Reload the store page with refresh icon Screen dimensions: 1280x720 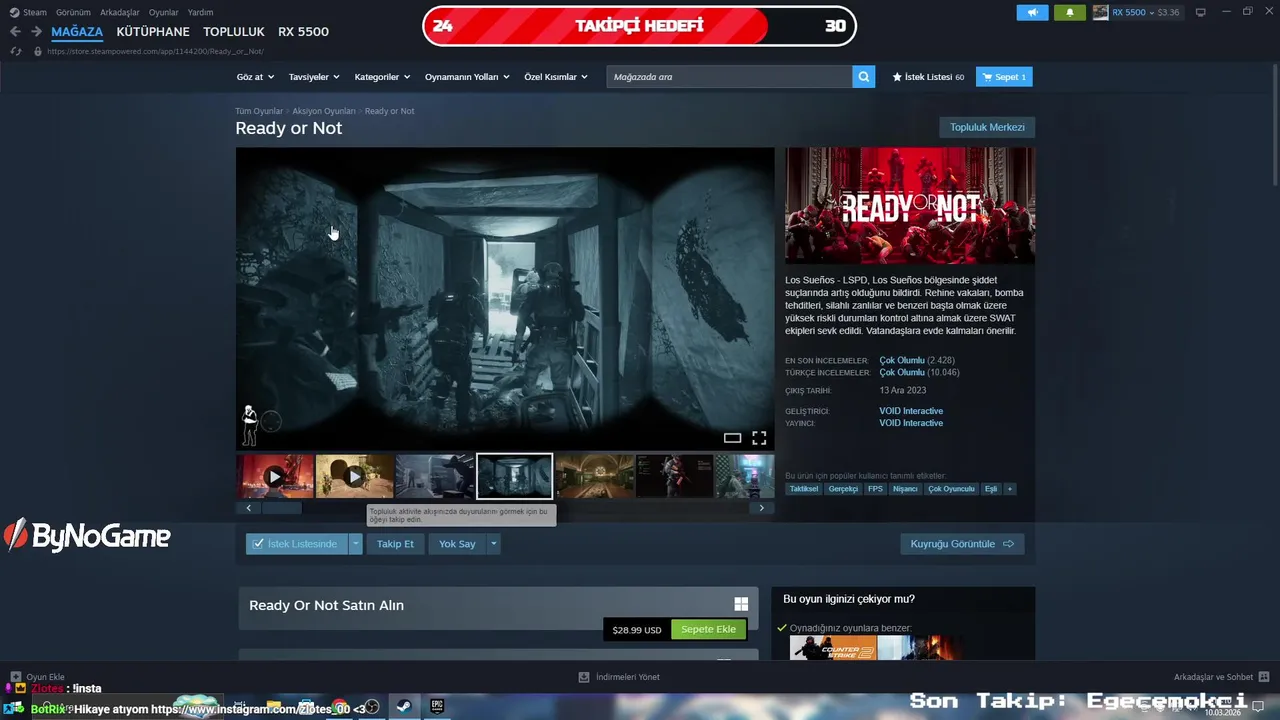(x=15, y=51)
